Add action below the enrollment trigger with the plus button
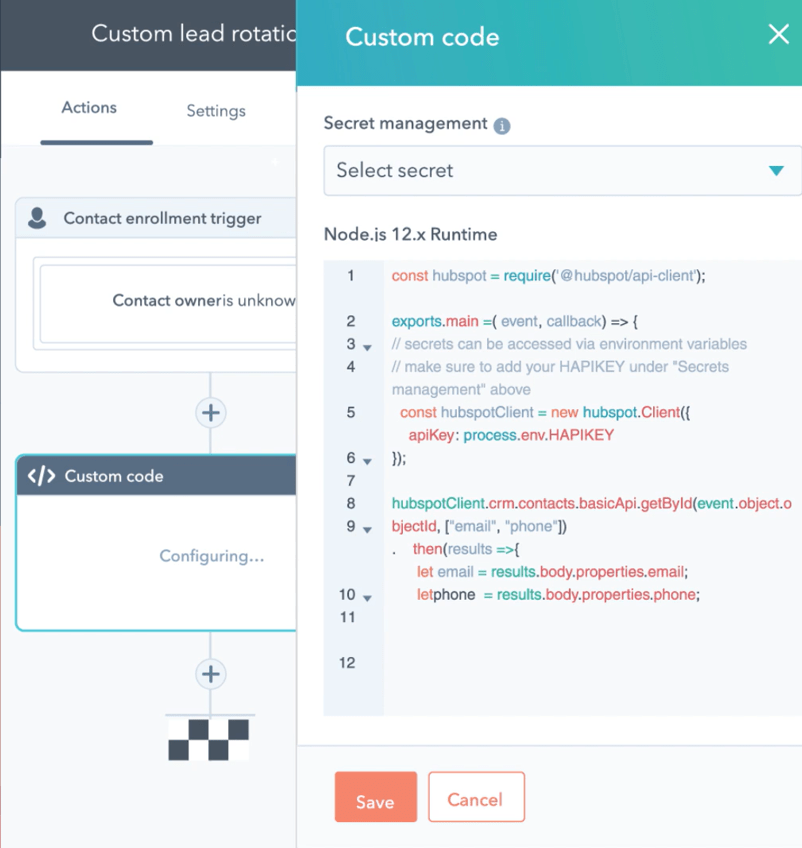The width and height of the screenshot is (802, 848). point(210,413)
